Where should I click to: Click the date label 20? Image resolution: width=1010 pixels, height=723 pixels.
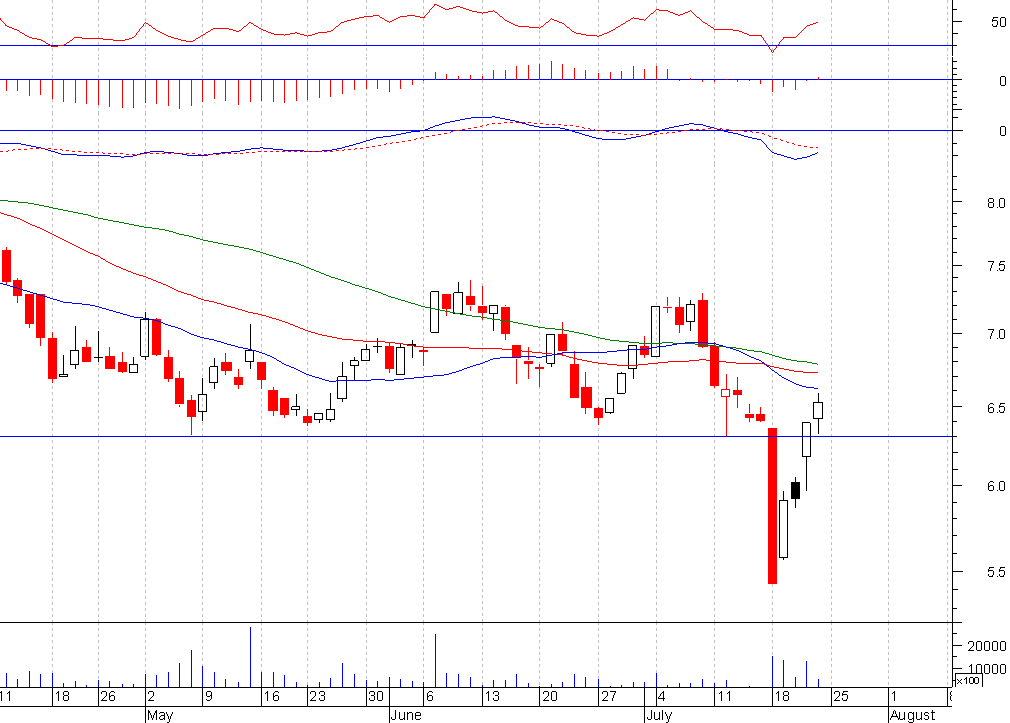549,697
